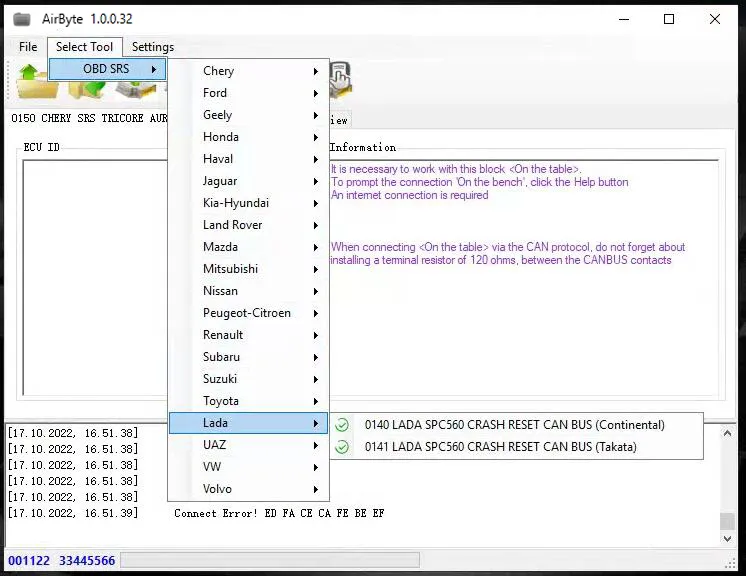Click the AirByte app icon in title bar

21,19
